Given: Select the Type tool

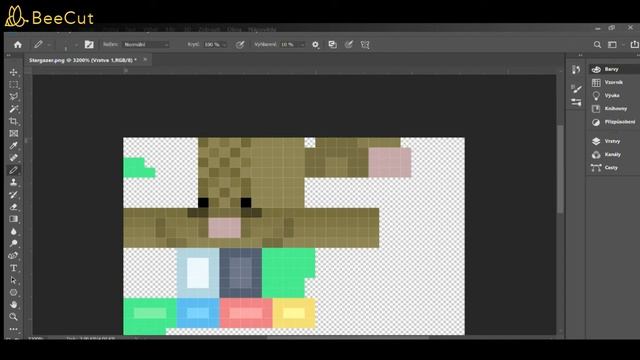Looking at the screenshot, I should 13,268.
